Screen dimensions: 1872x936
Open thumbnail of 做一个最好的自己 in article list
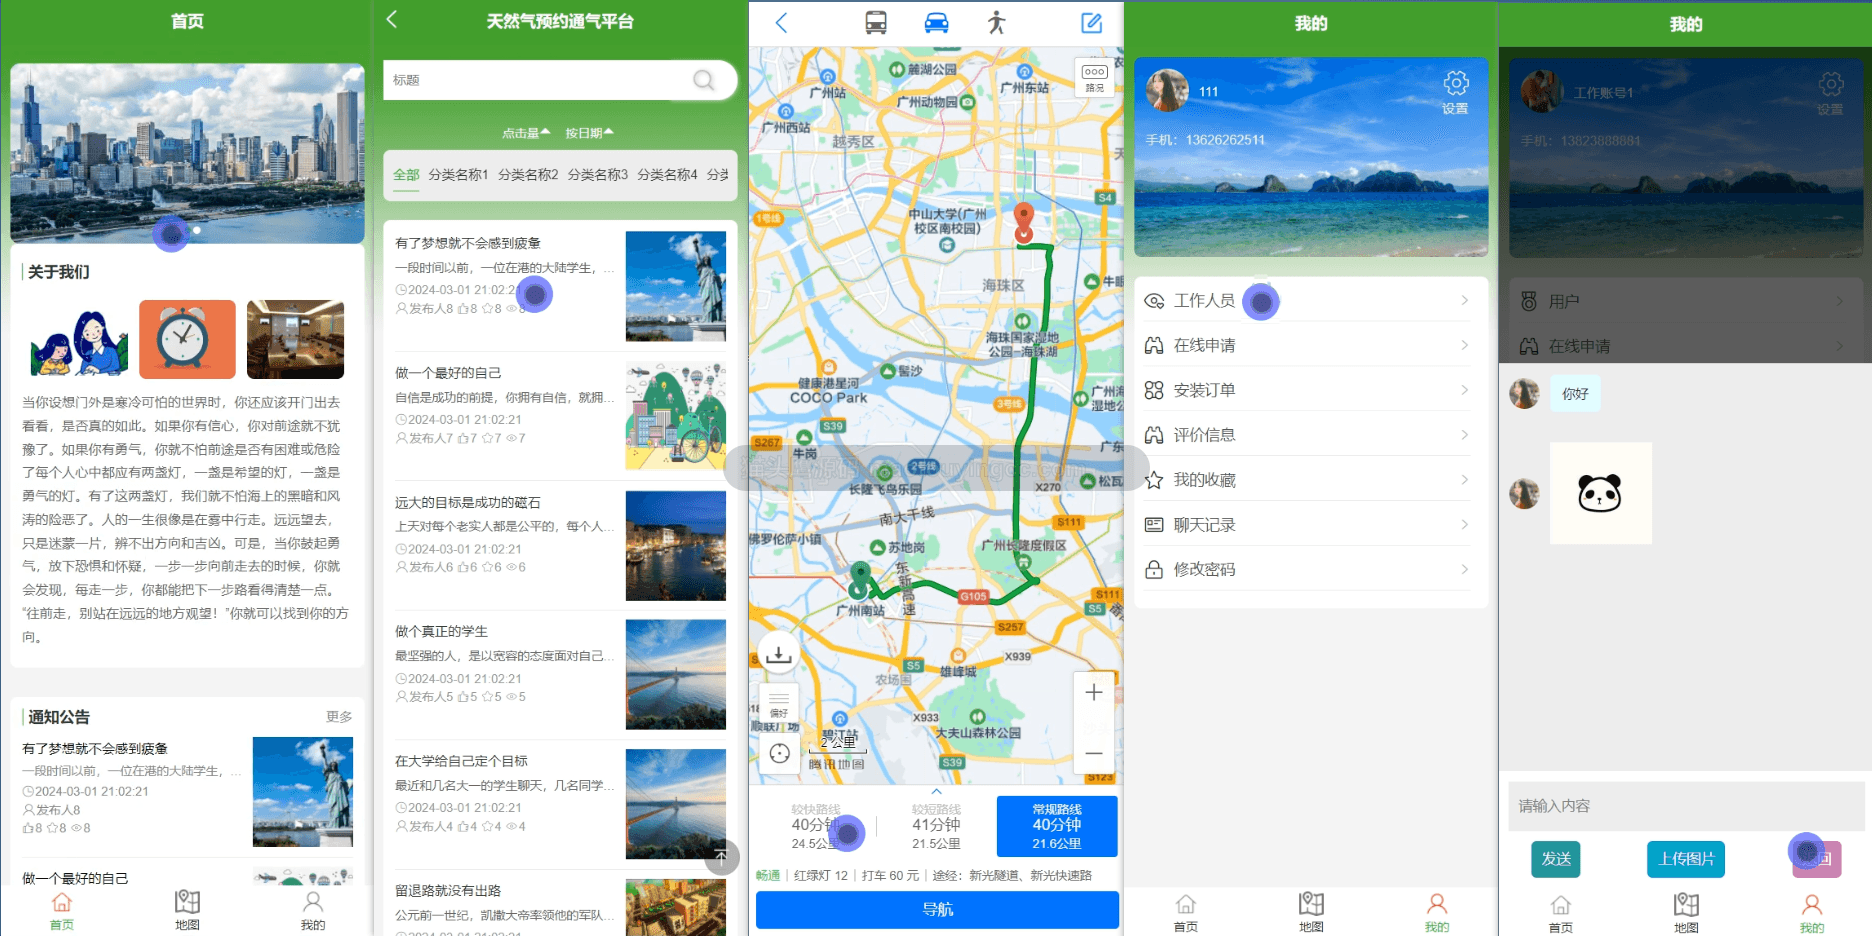click(x=676, y=416)
